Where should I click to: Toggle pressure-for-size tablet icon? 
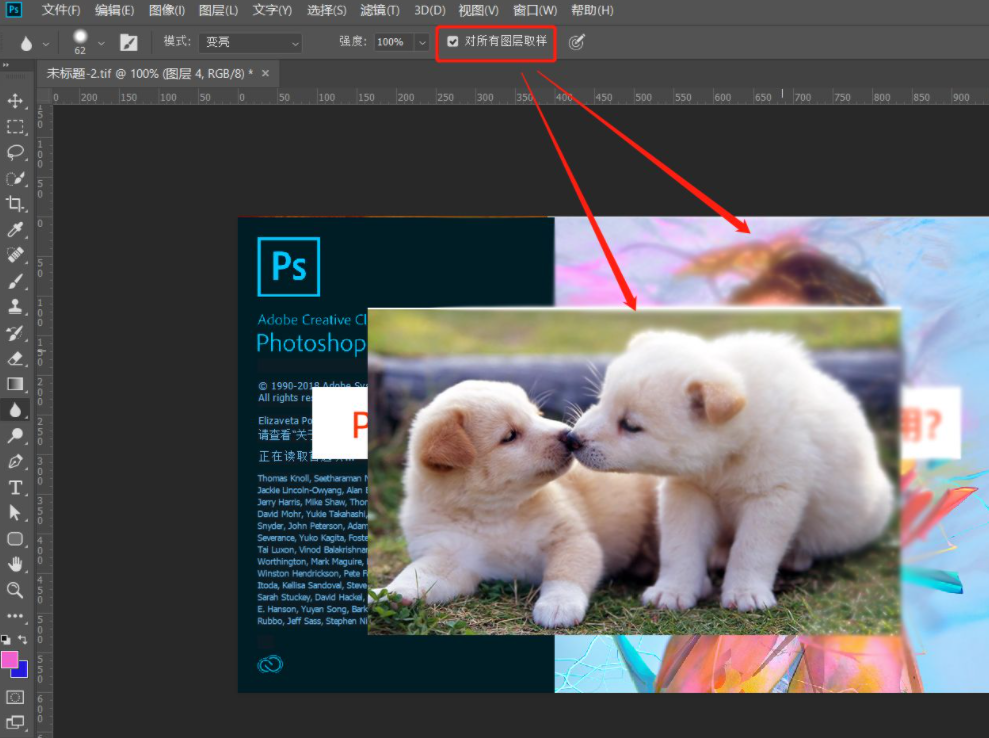[576, 42]
